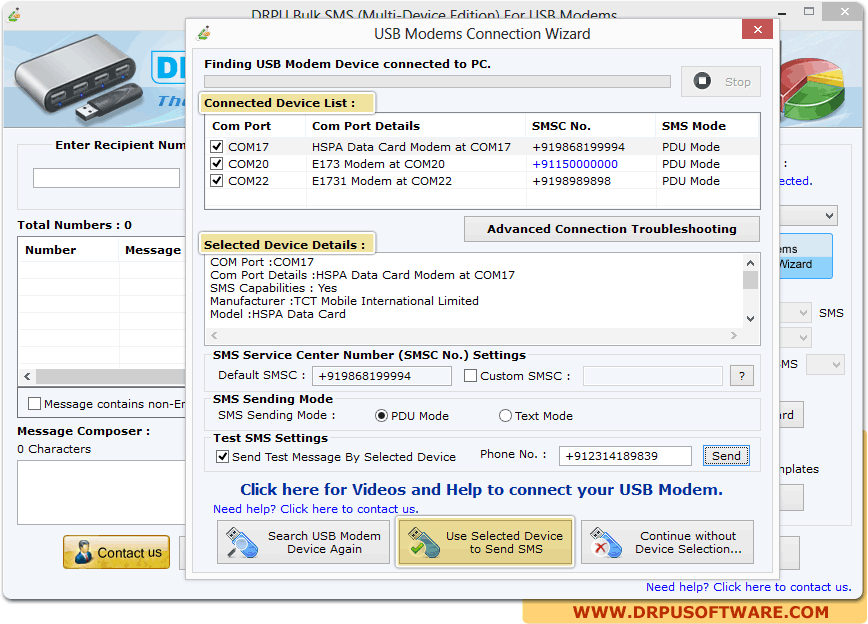Open the dropdown next to SMS label
This screenshot has height=624, width=868.
tap(795, 313)
